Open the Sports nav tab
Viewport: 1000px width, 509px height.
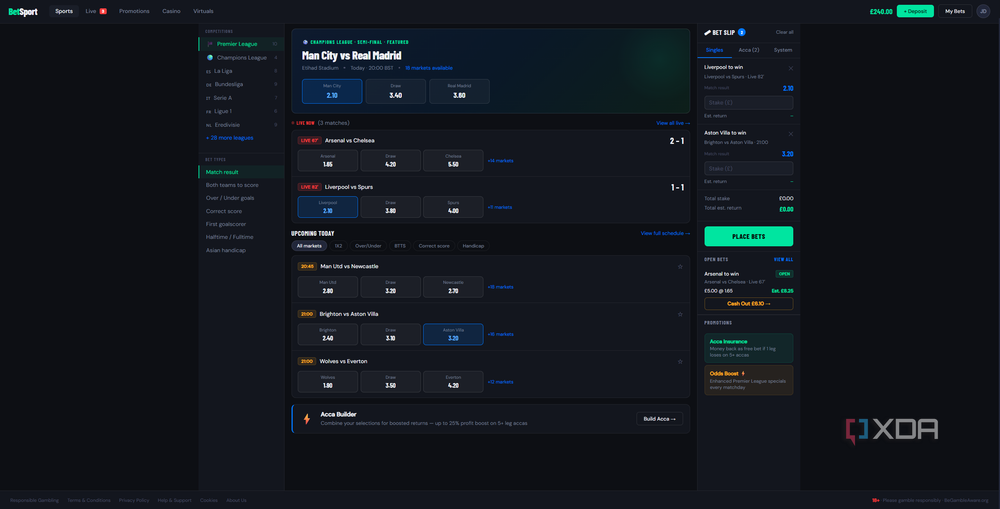64,11
